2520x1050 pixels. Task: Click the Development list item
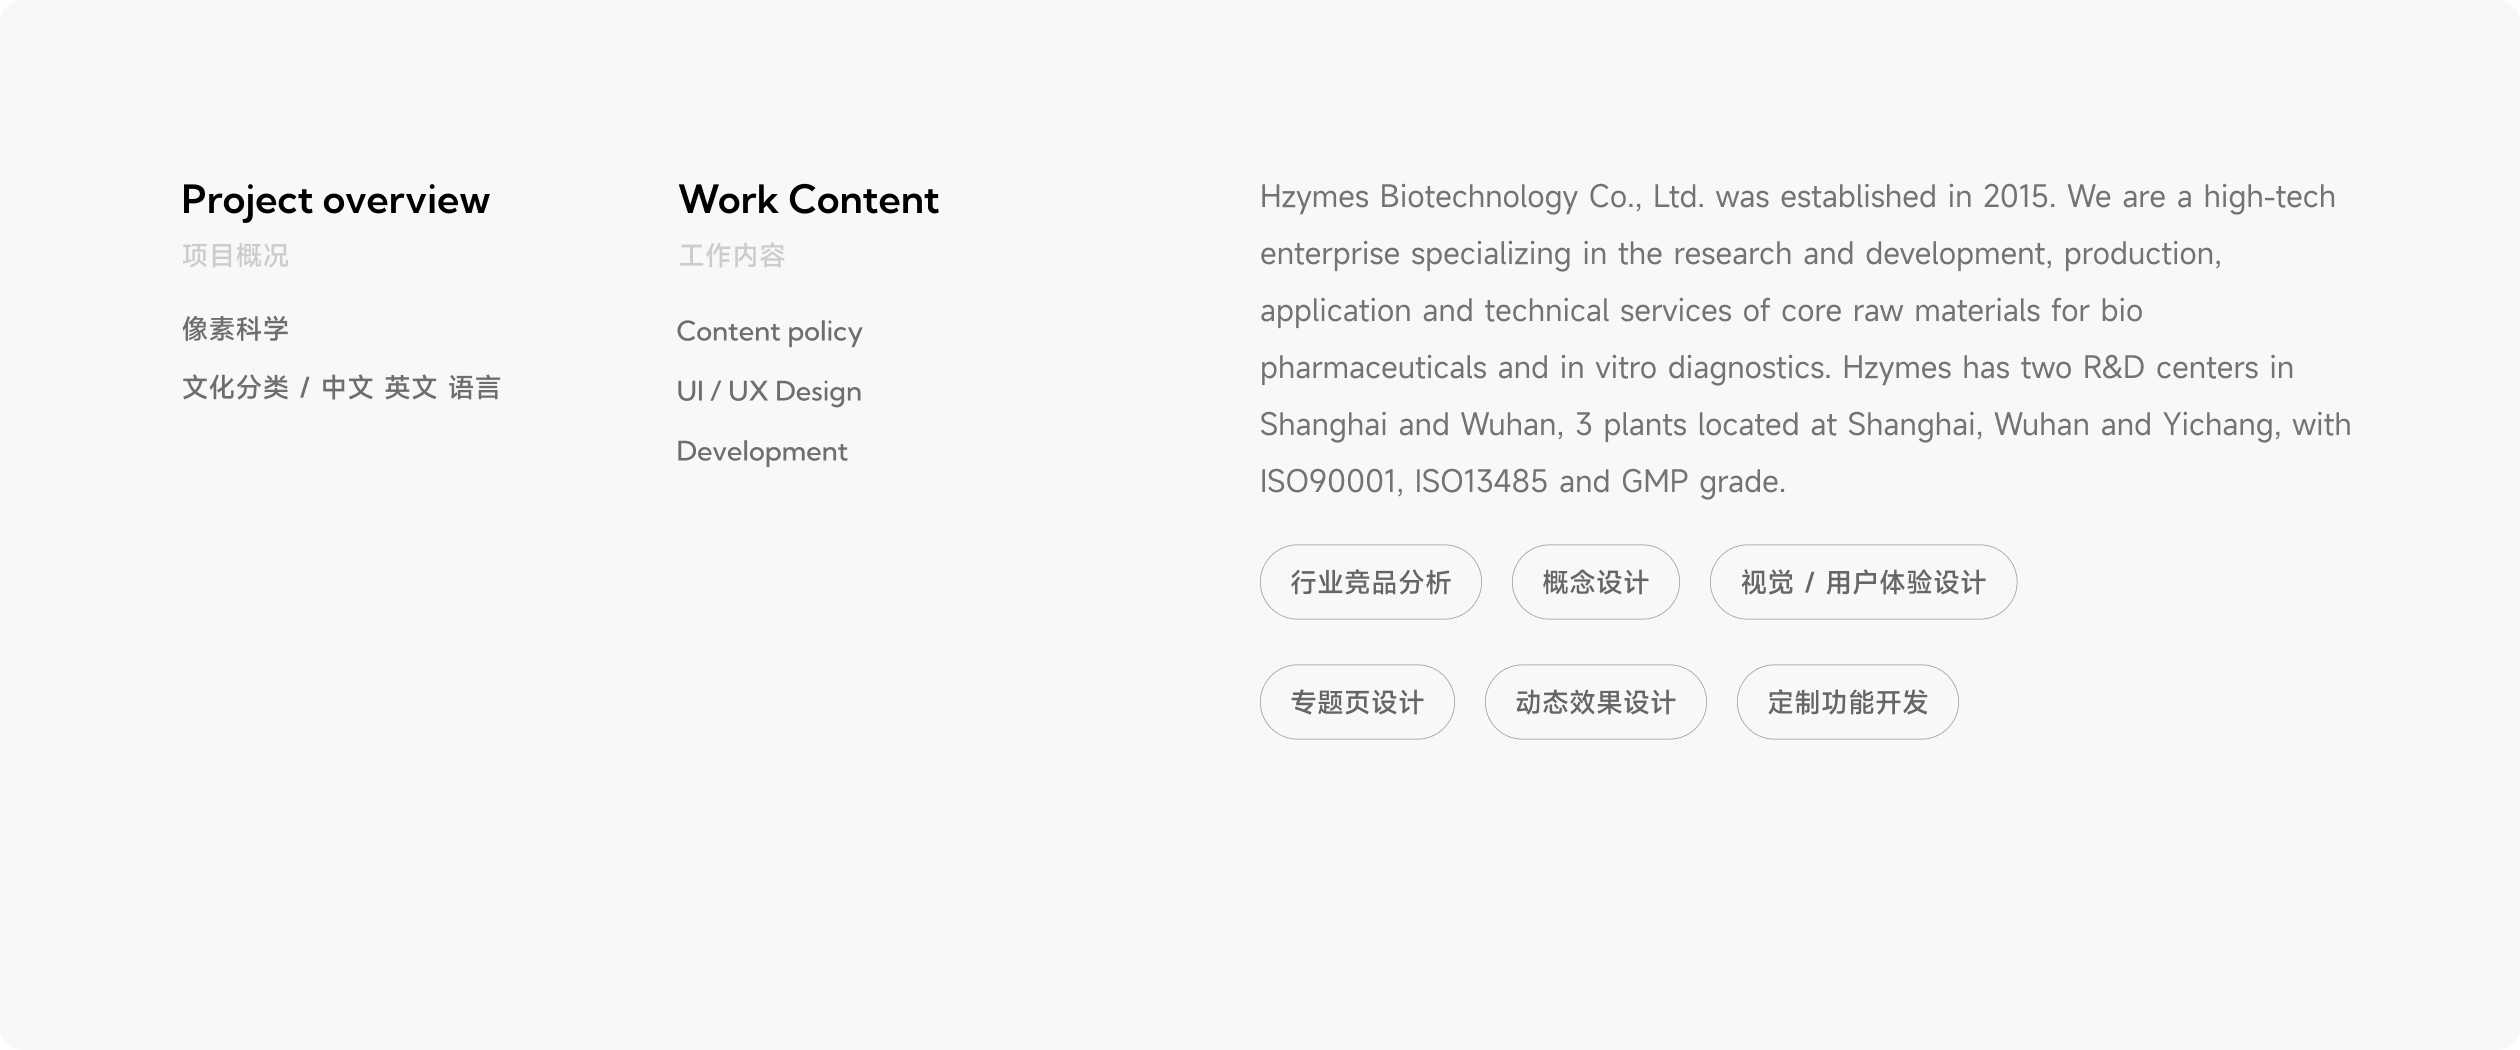pyautogui.click(x=761, y=452)
